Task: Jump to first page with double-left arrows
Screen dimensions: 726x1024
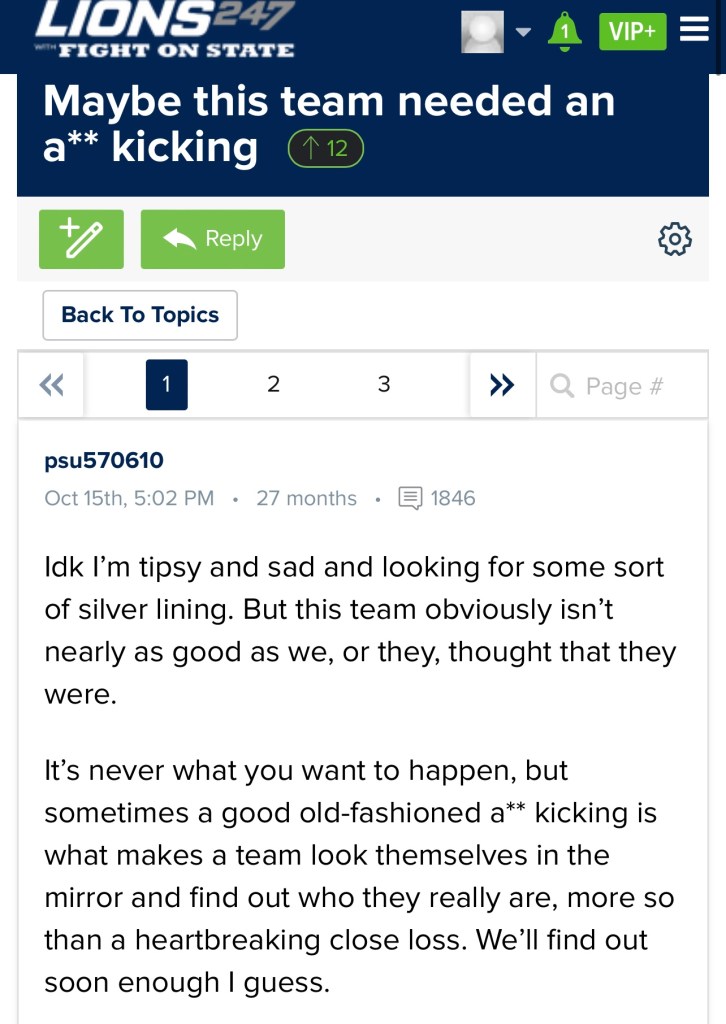Action: tap(51, 385)
